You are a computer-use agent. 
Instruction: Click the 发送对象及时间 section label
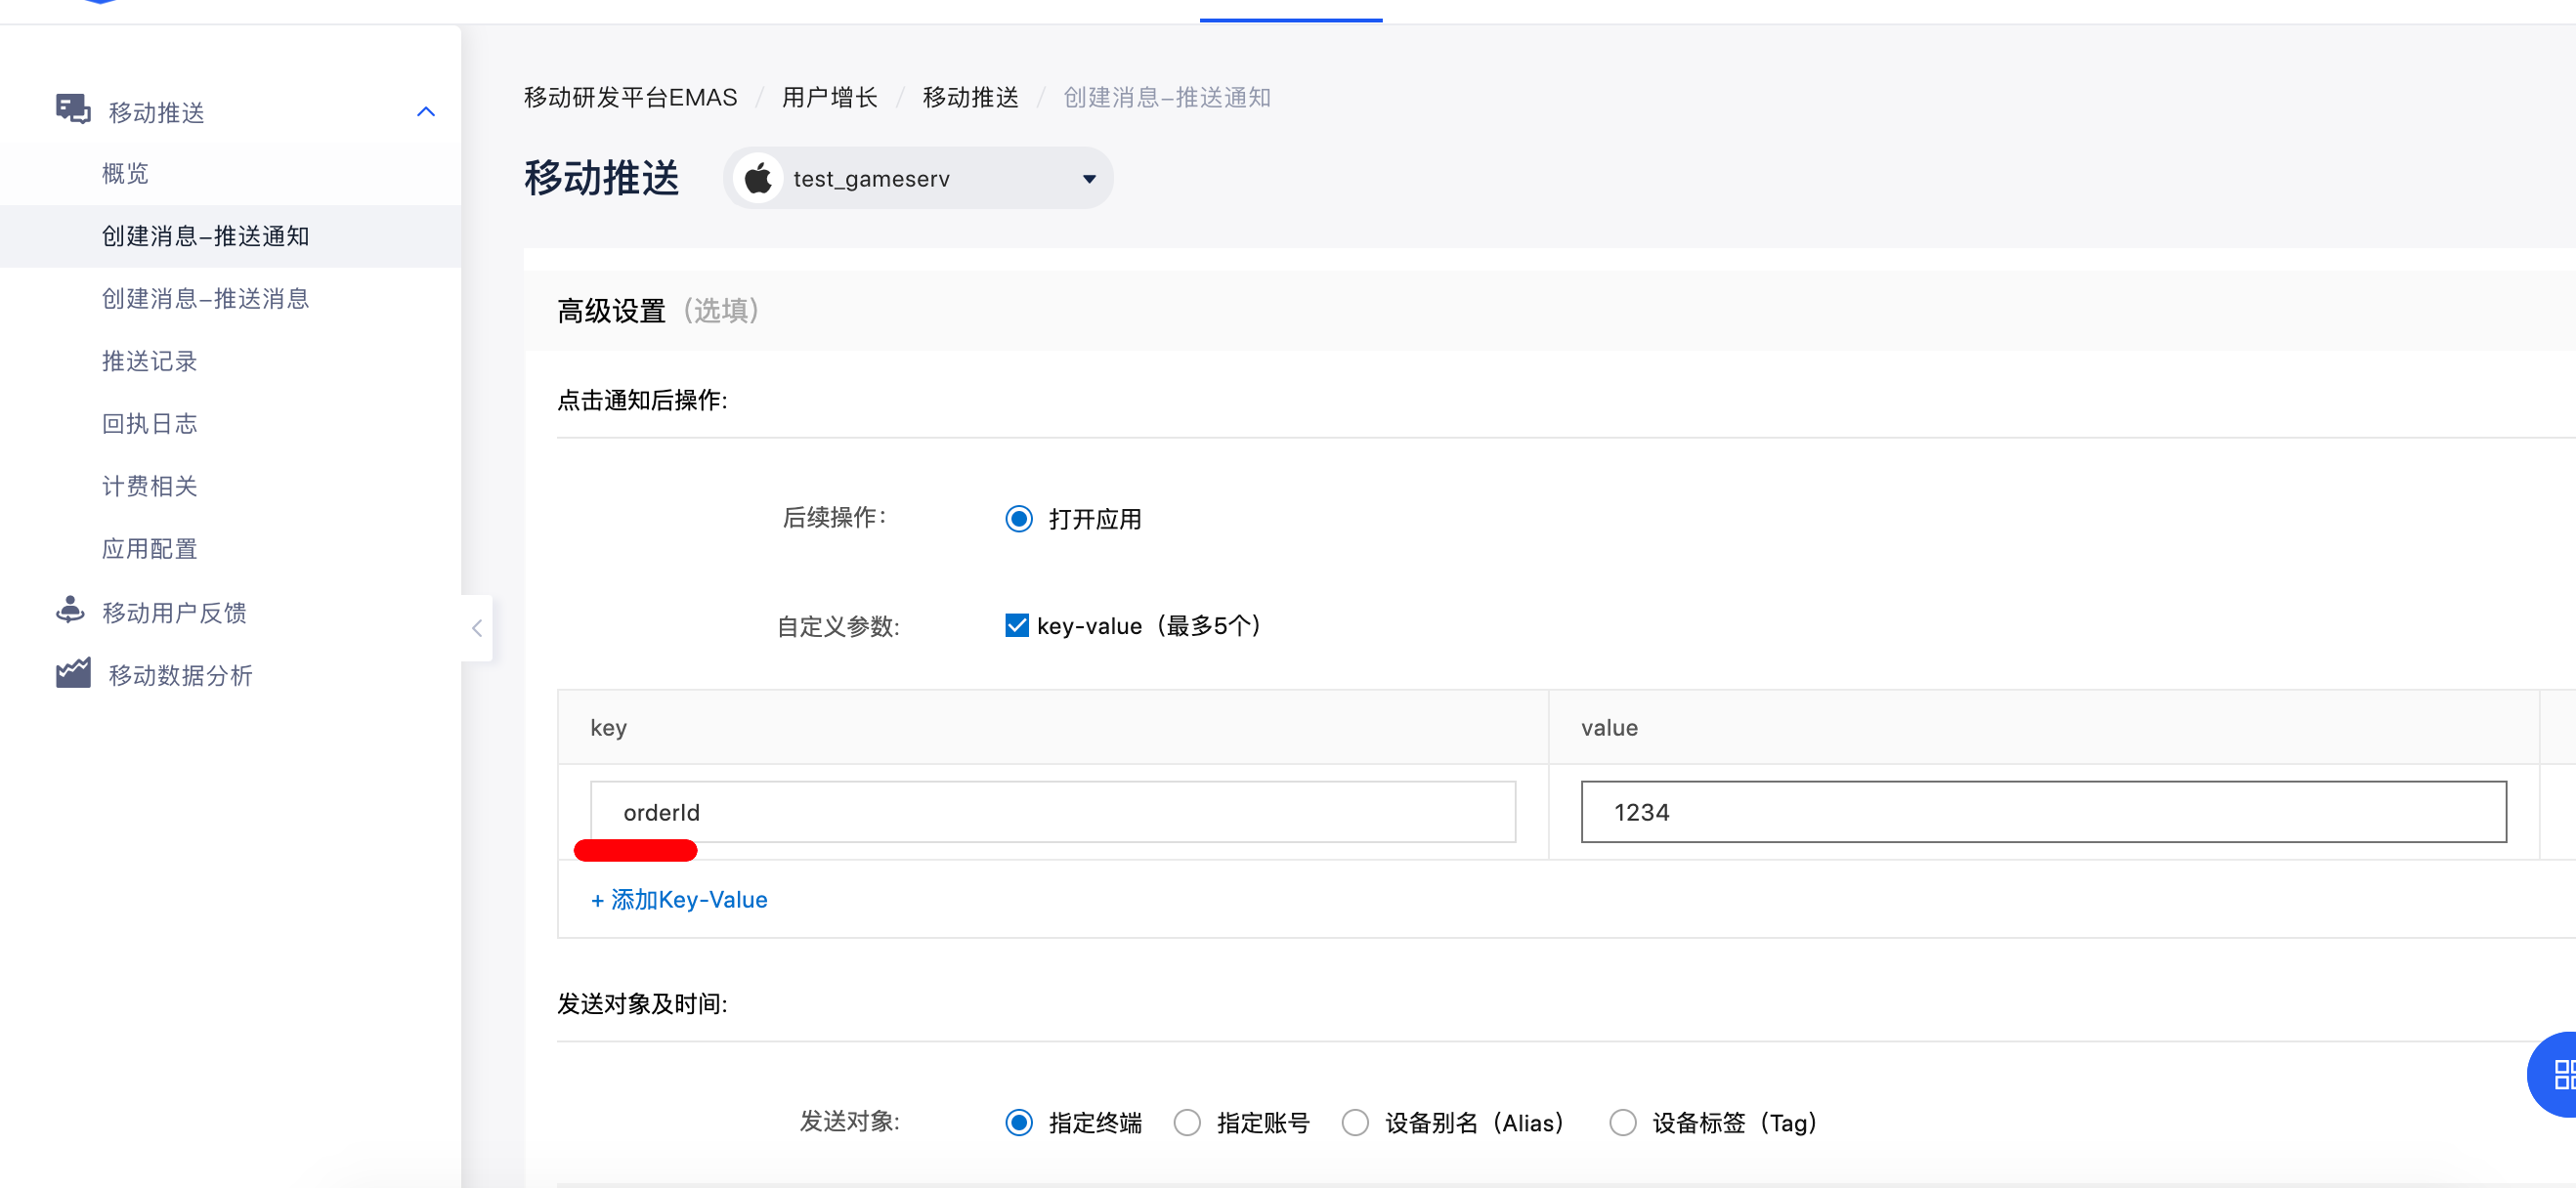click(642, 1004)
